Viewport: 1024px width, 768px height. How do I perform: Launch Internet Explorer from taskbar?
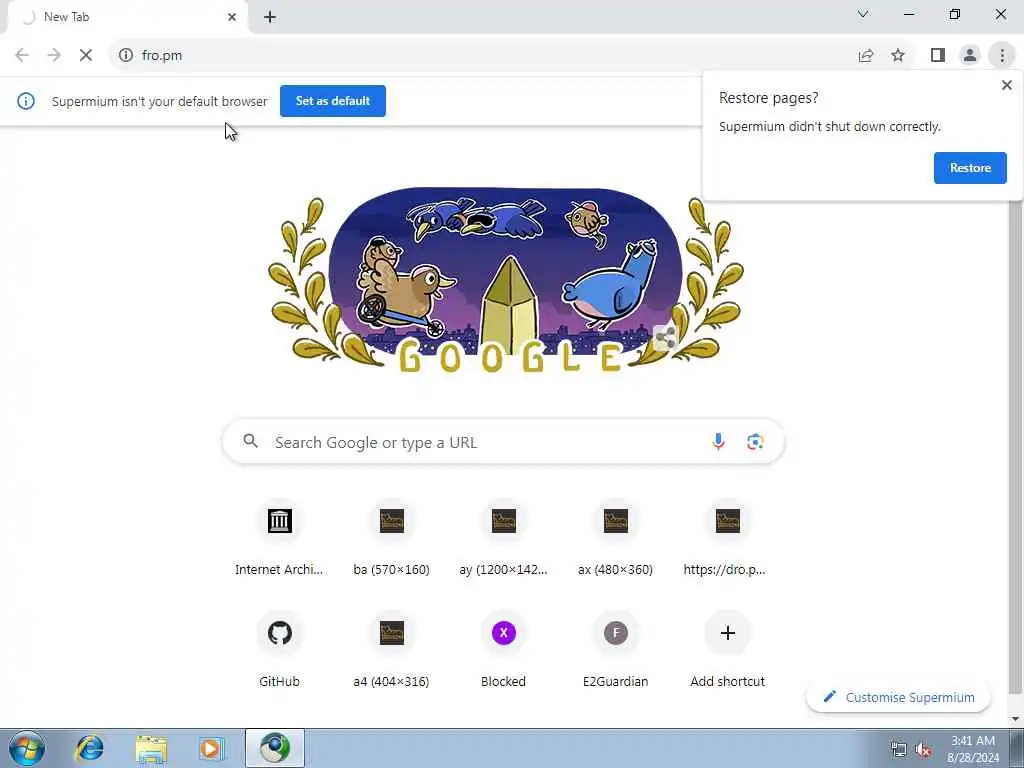89,748
